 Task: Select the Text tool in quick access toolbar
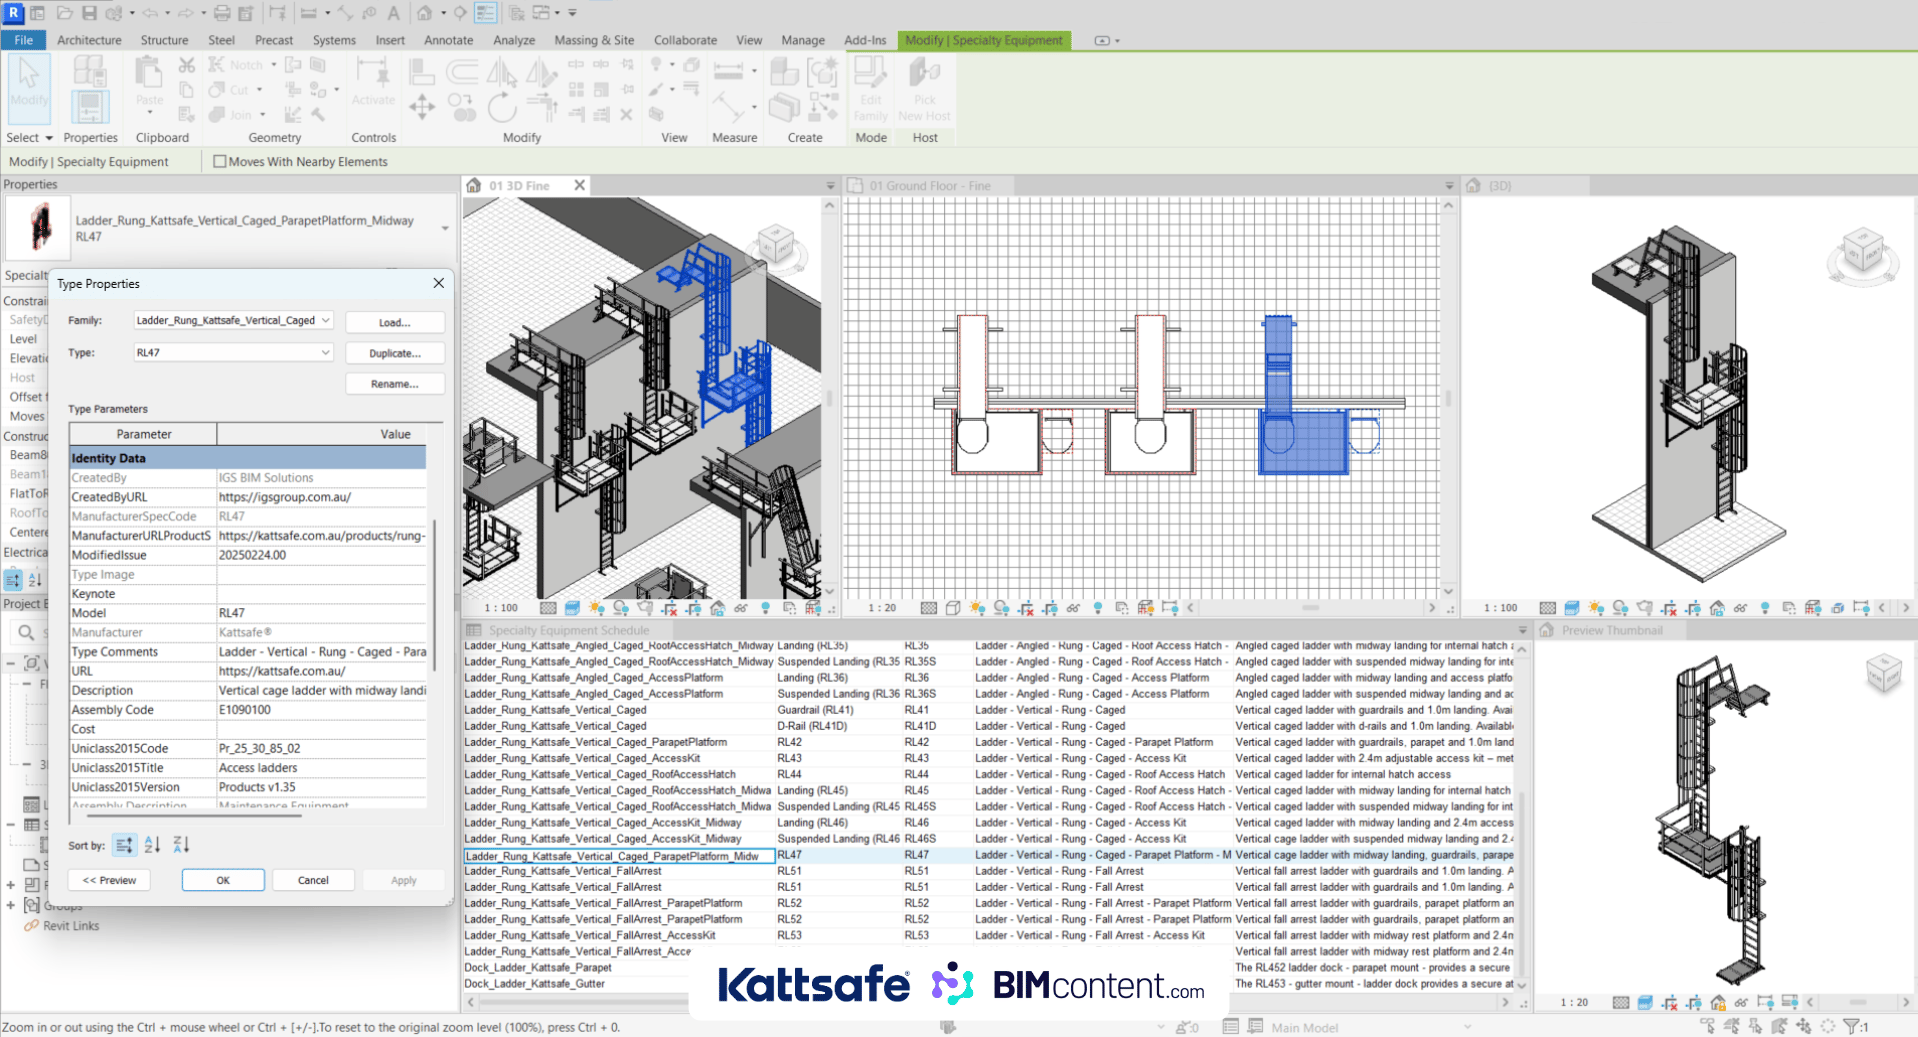click(394, 13)
